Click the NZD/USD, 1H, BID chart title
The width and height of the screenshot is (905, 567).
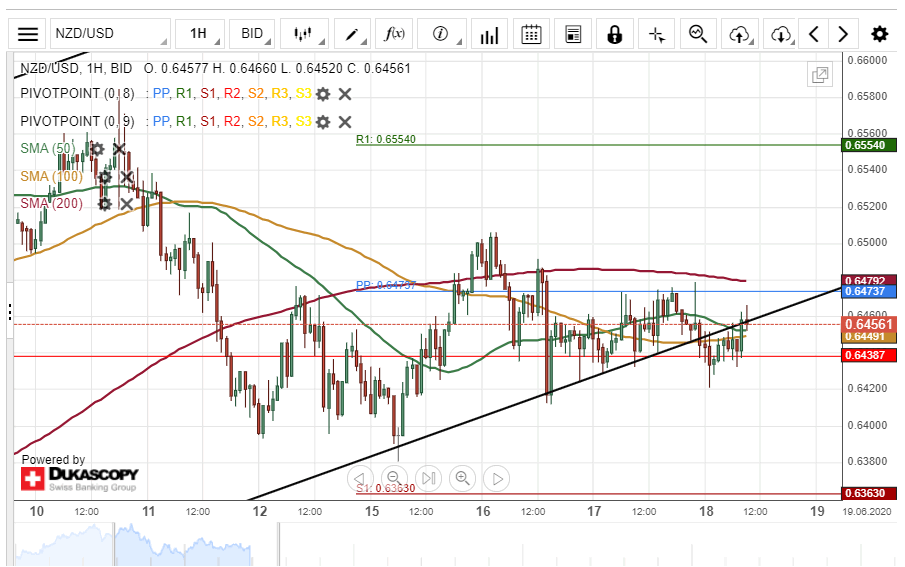pos(76,68)
